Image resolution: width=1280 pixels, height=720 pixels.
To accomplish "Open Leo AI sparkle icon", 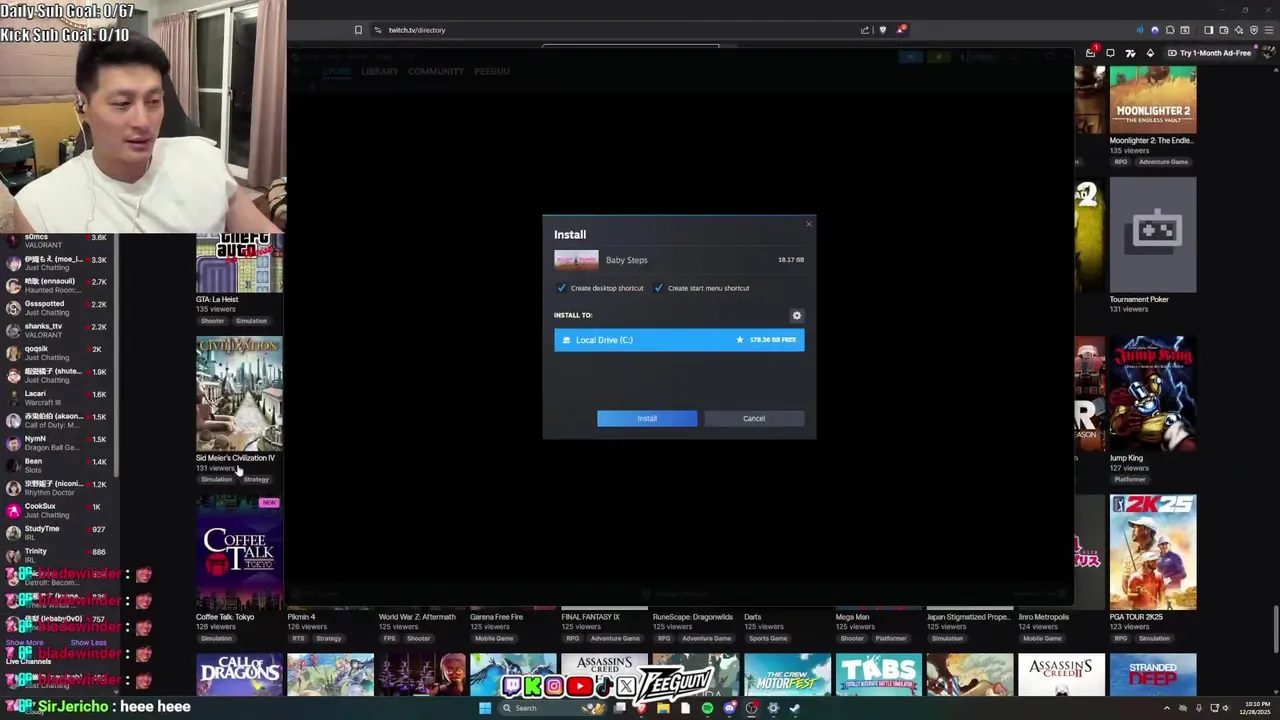I will coord(1239,30).
